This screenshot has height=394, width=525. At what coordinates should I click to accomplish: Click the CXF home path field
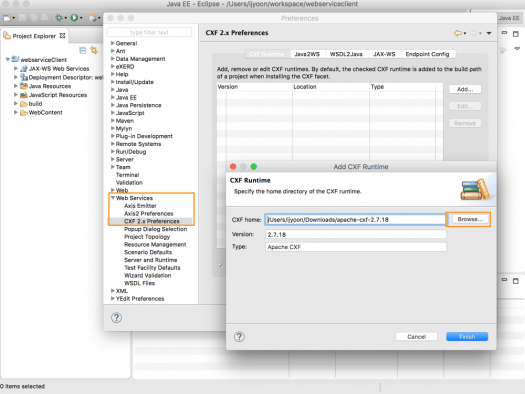(x=355, y=220)
